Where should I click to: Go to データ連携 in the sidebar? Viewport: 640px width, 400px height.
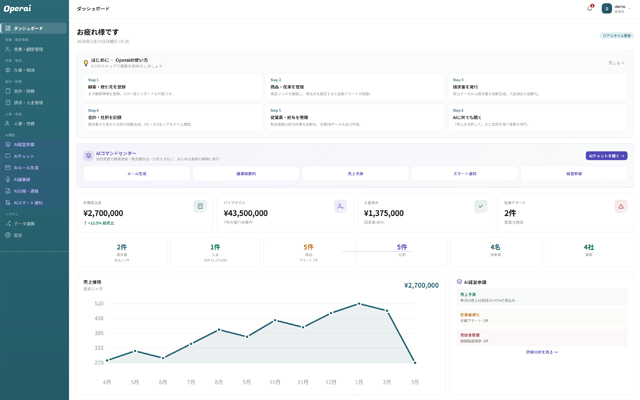click(24, 223)
